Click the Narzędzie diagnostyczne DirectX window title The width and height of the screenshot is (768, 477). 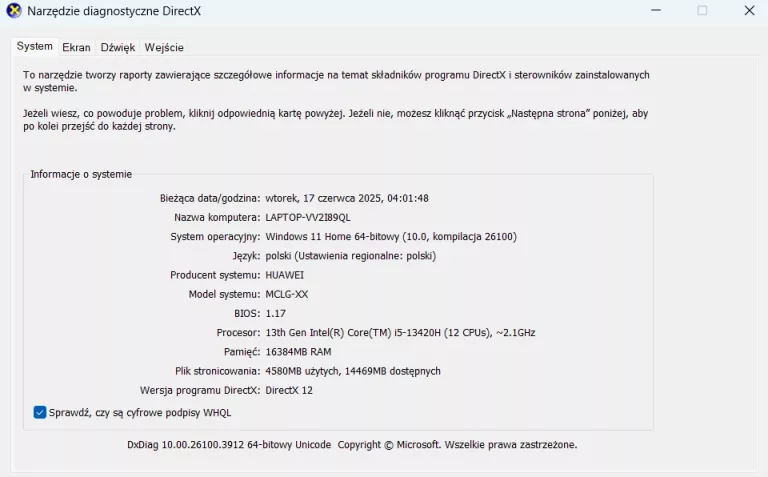[x=114, y=11]
